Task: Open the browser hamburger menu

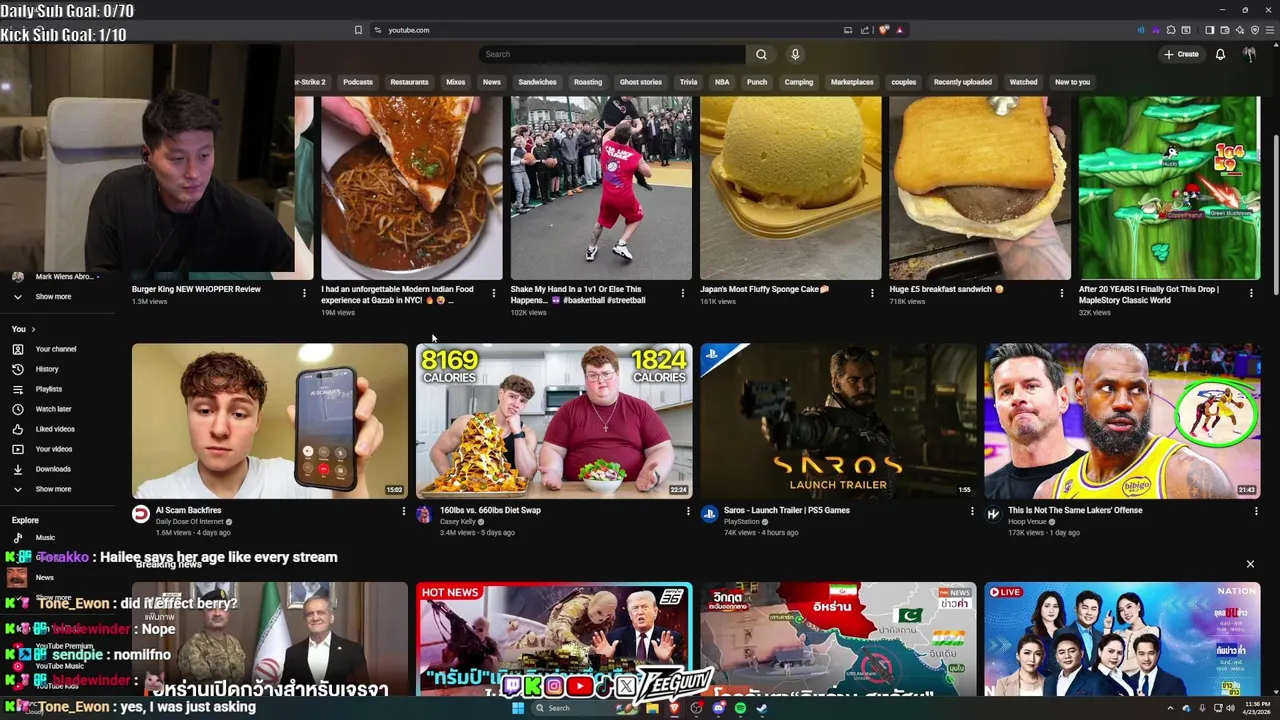Action: pos(1270,30)
